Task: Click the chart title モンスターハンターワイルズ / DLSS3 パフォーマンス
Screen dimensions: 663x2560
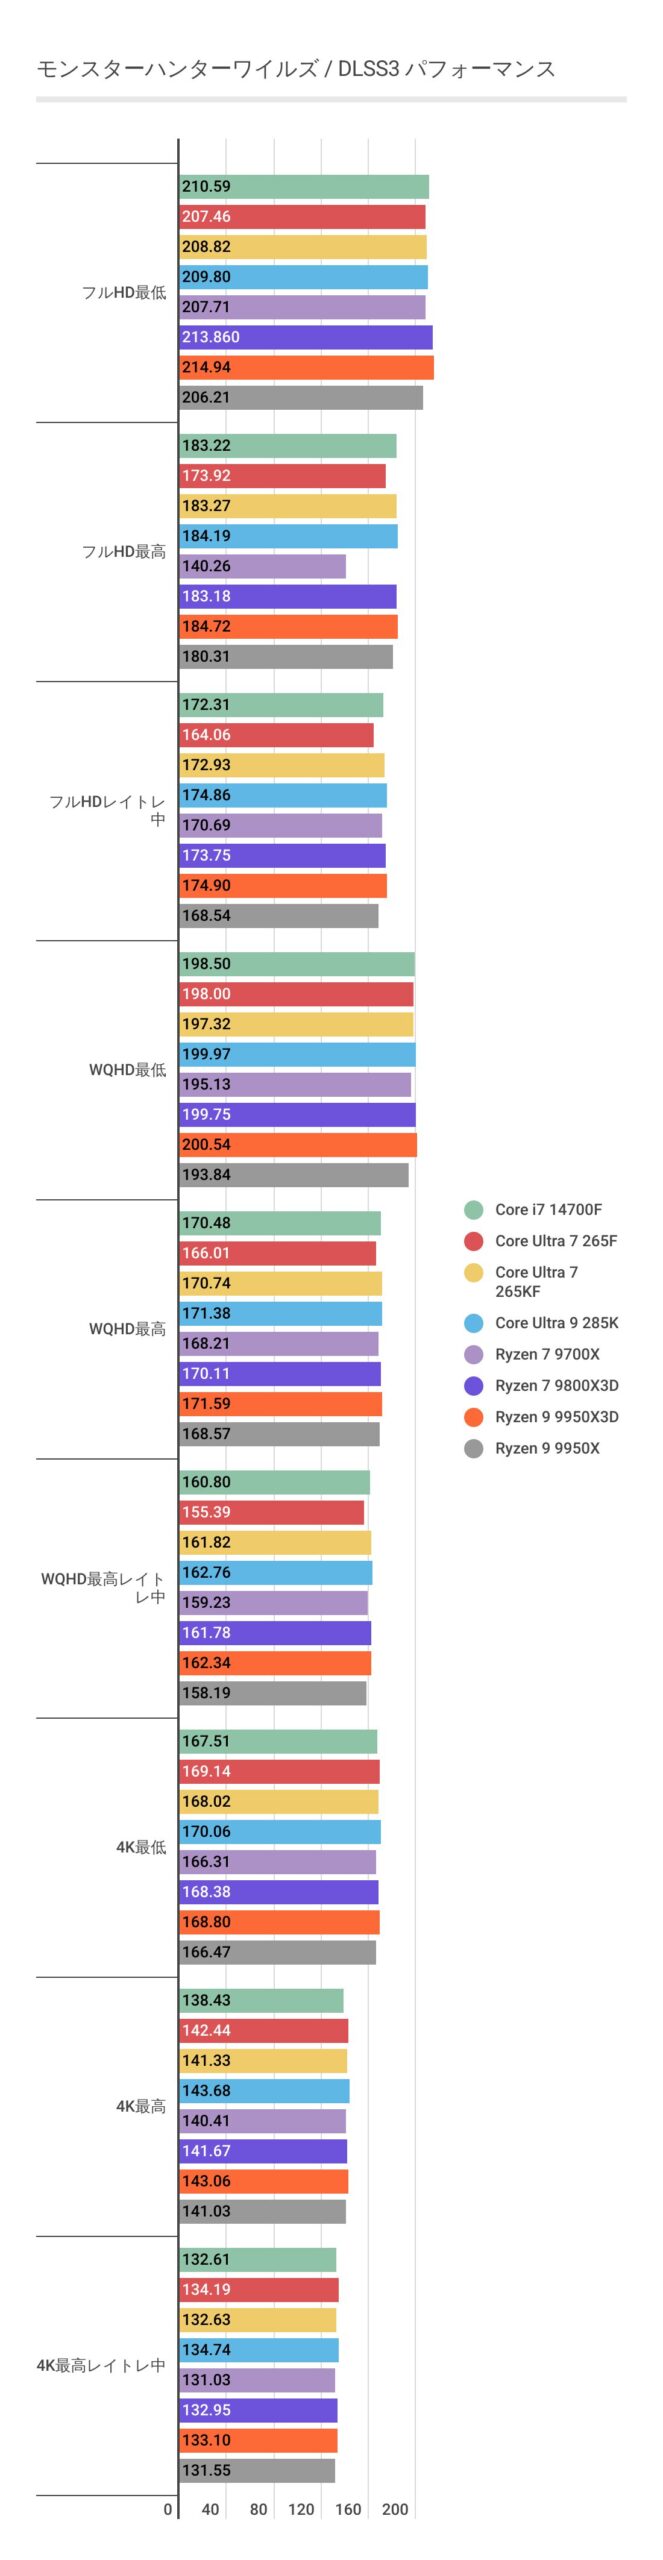Action: coord(296,69)
